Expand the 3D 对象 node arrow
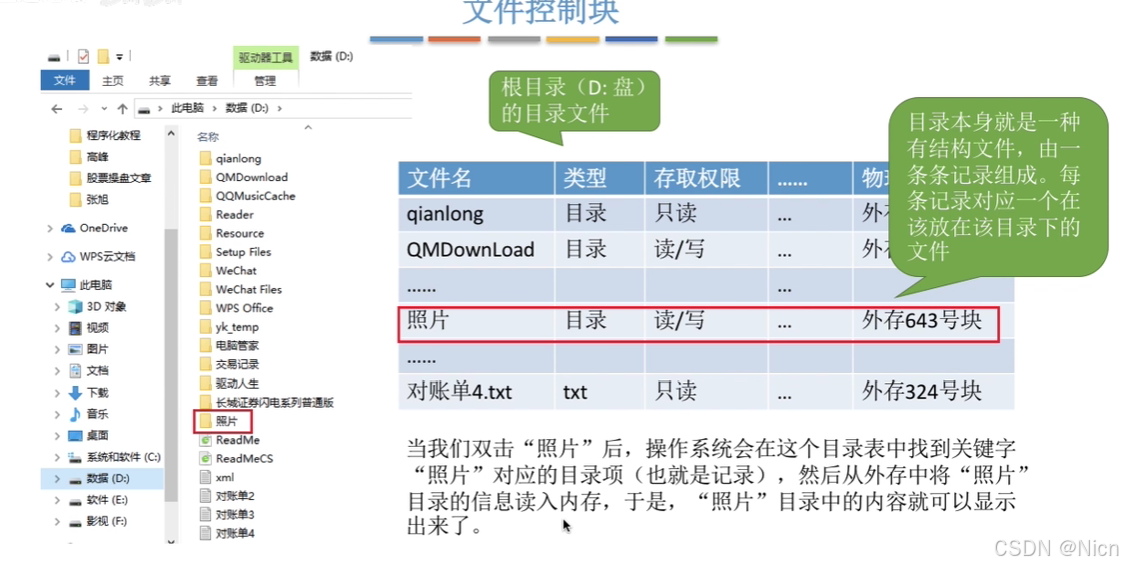This screenshot has height=568, width=1123. [57, 307]
